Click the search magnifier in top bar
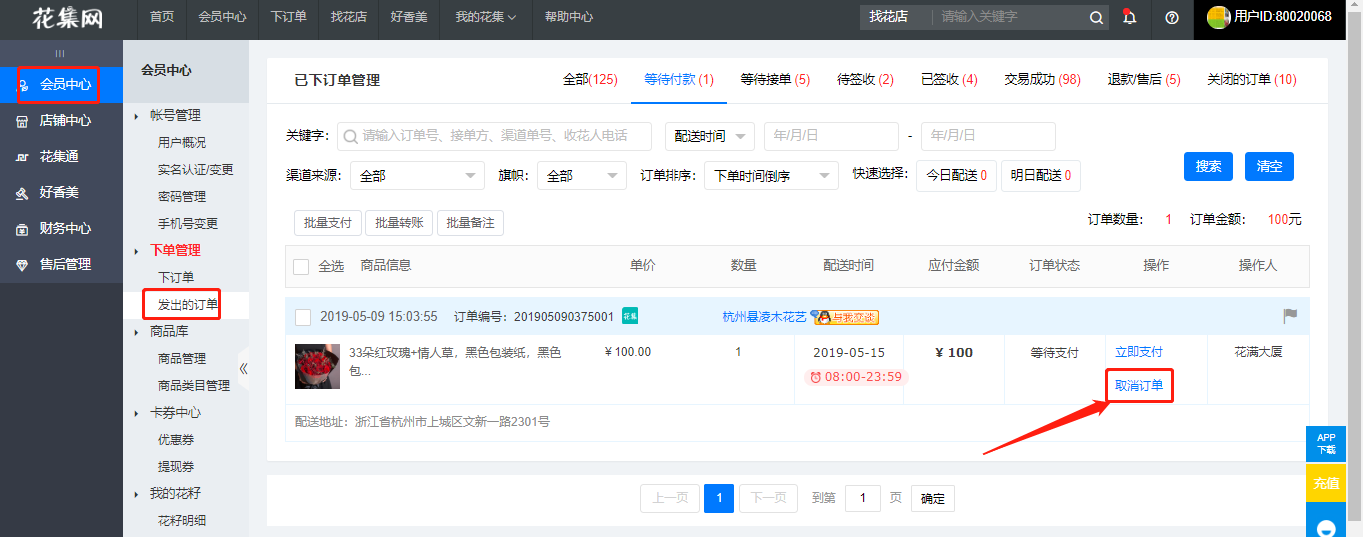Screen dimensions: 1363x537 (x=1096, y=17)
